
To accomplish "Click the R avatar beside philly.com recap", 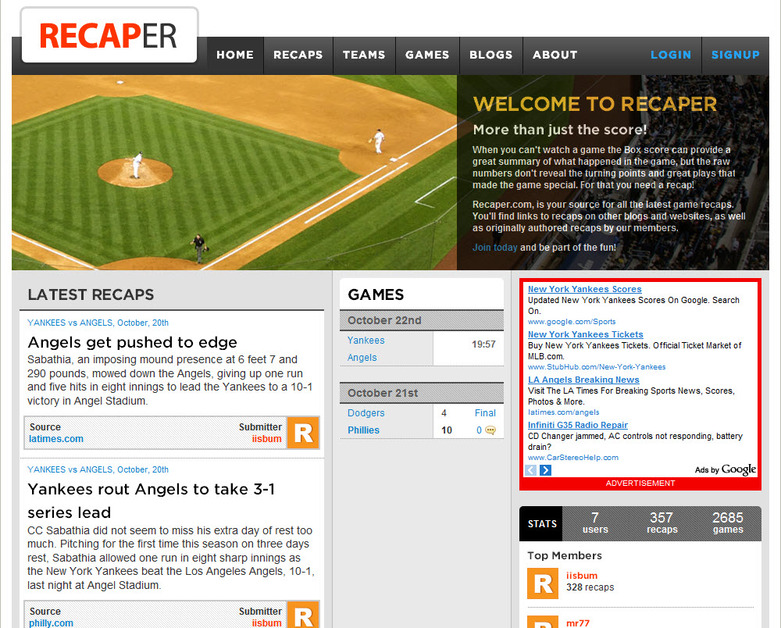I will (303, 615).
